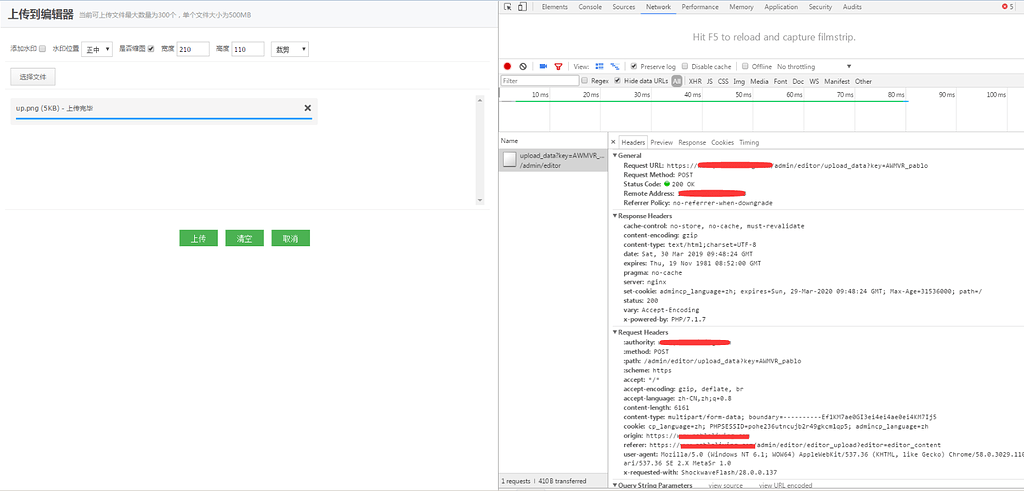Screen dimensions: 1024x491
Task: Uncheck the Preserve log checkbox
Action: (632, 66)
